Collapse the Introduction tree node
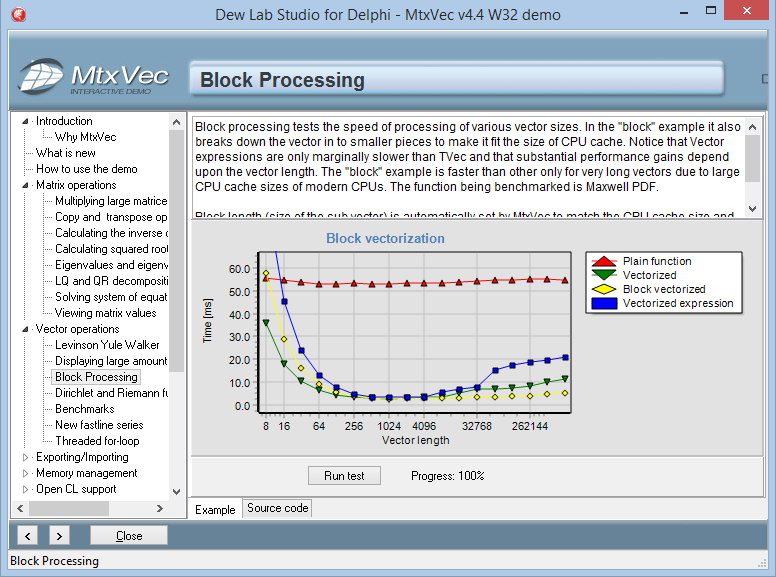Screen dimensions: 776x577 [x=25, y=121]
